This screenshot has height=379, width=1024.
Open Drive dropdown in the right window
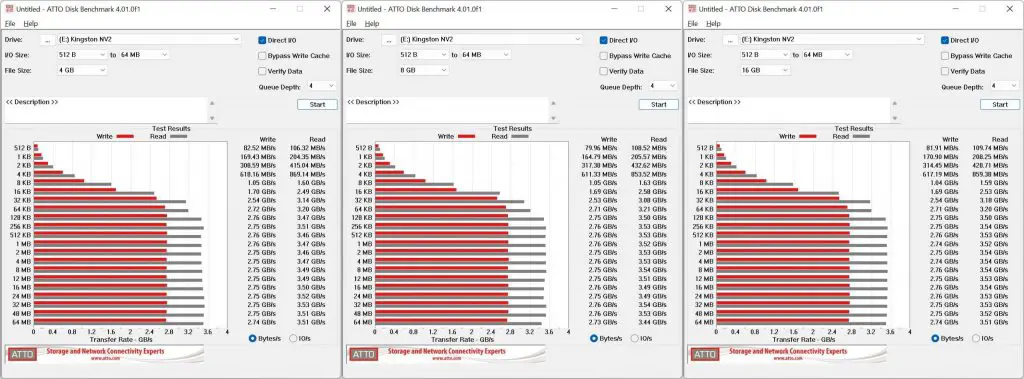pyautogui.click(x=831, y=40)
